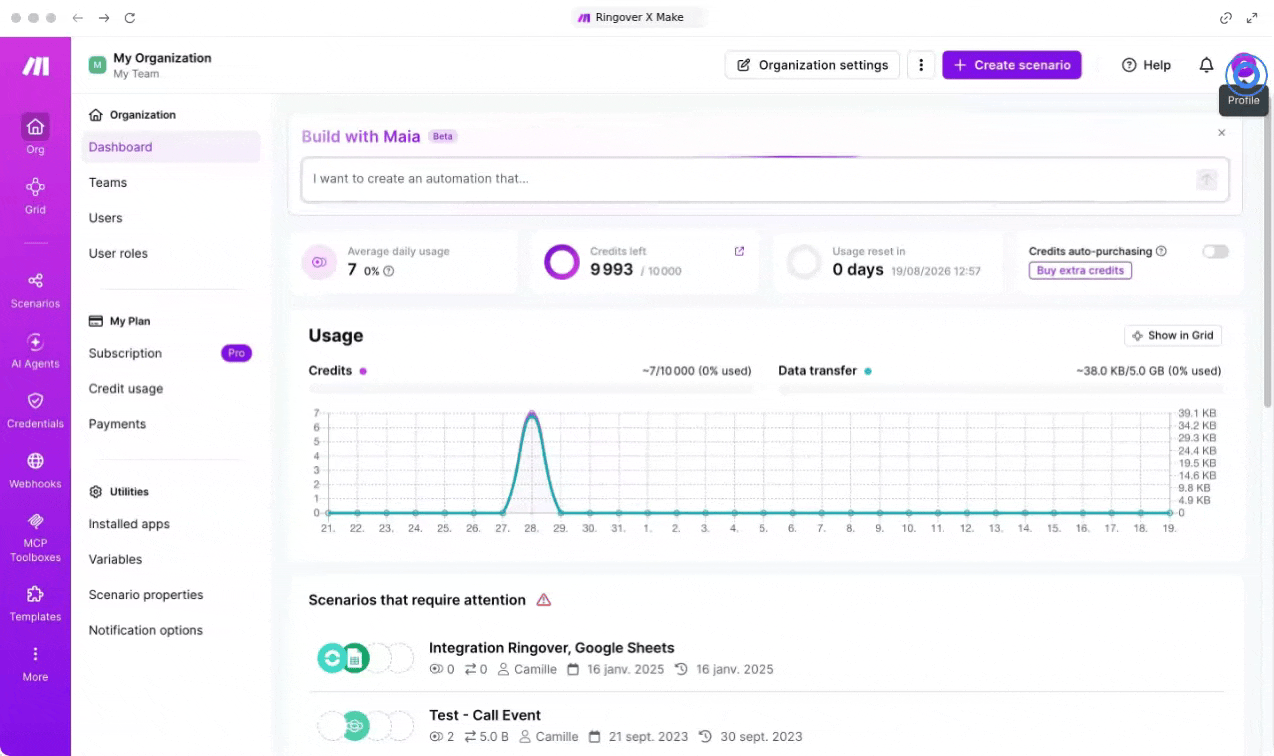1274x756 pixels.
Task: Open the Help menu
Action: point(1146,65)
